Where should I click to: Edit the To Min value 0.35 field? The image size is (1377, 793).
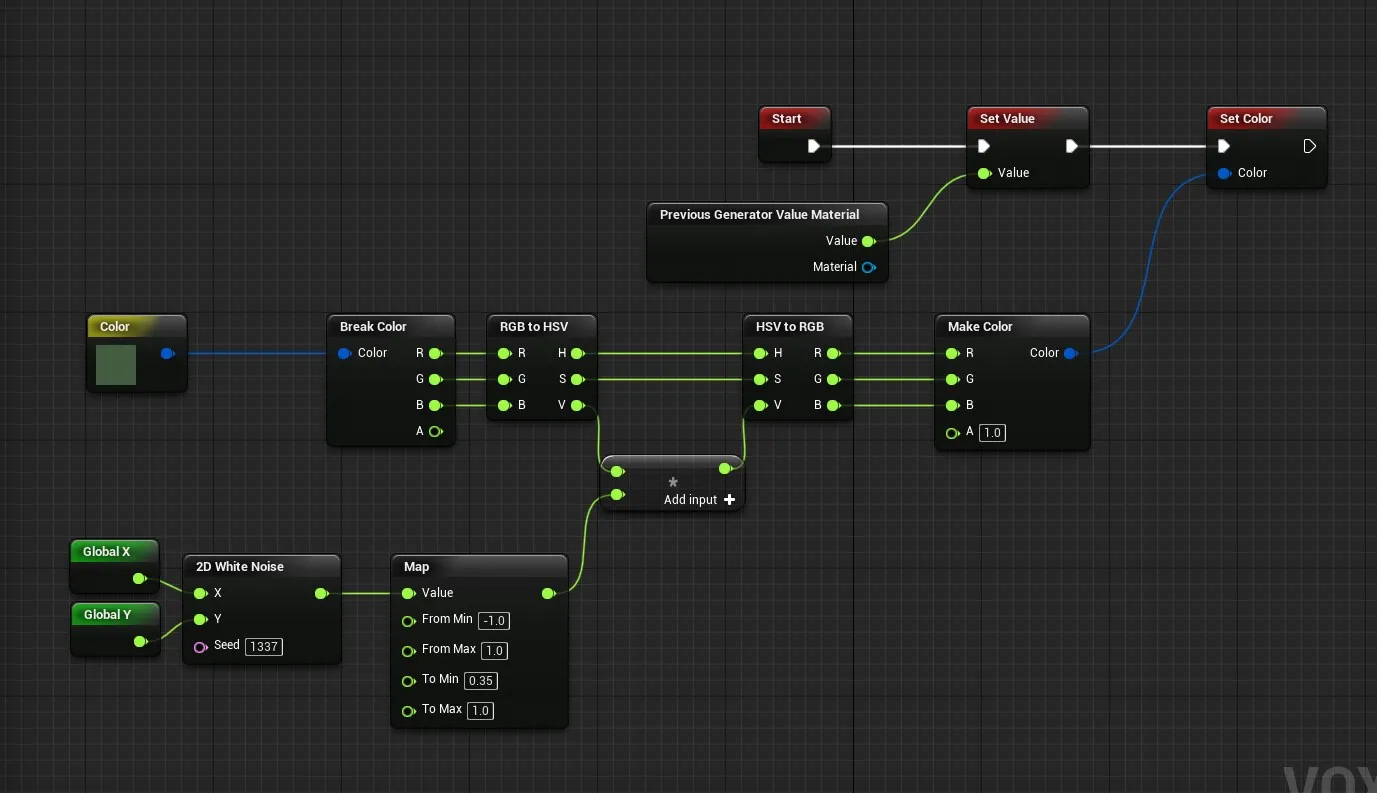(481, 680)
